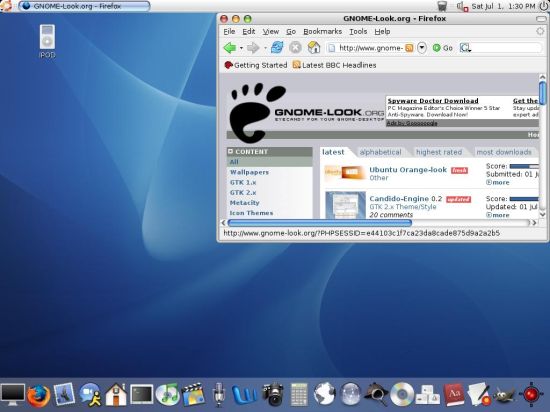Switch to the alphabetical tab
This screenshot has height=412, width=550.
pyautogui.click(x=380, y=152)
